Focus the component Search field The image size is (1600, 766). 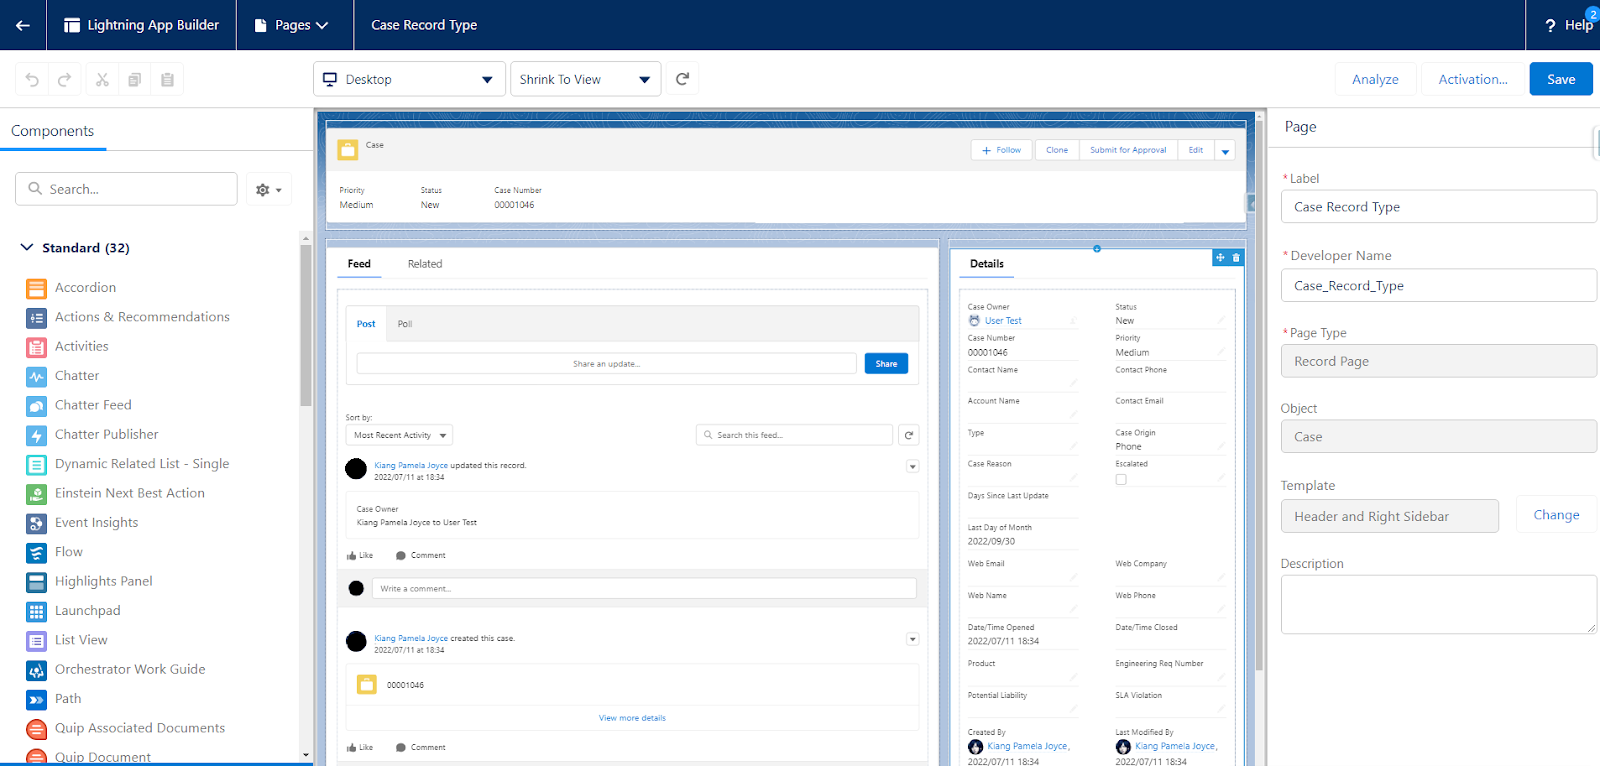click(x=126, y=189)
